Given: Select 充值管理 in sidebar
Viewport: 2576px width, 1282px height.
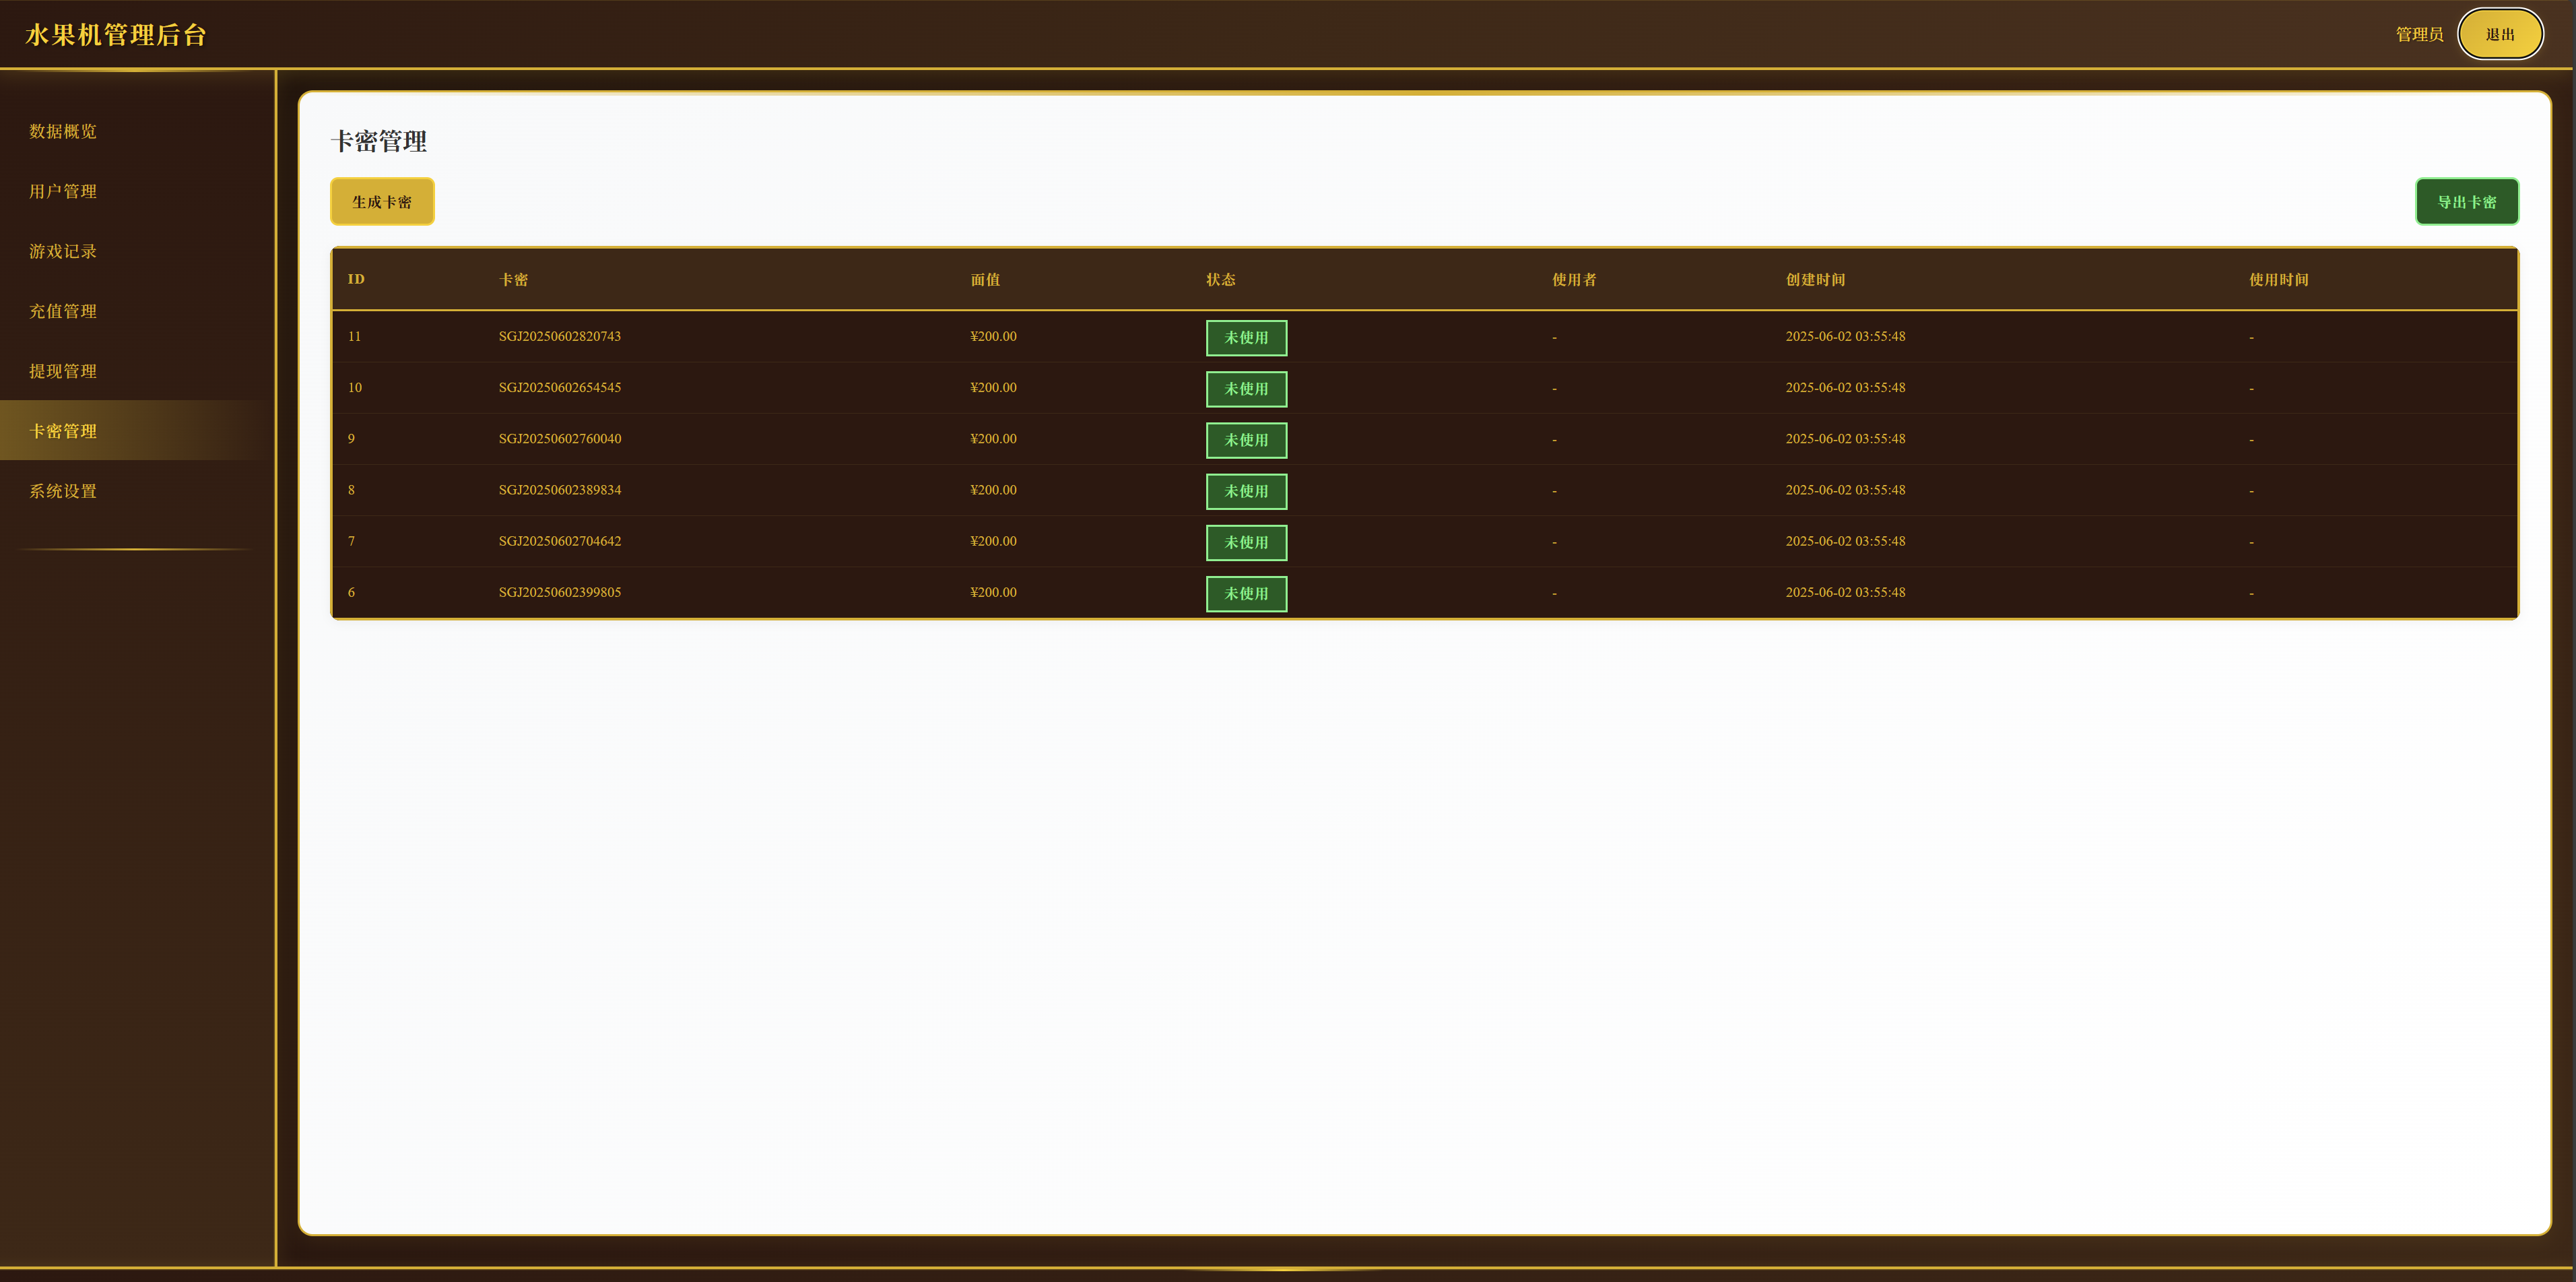Looking at the screenshot, I should click(63, 311).
